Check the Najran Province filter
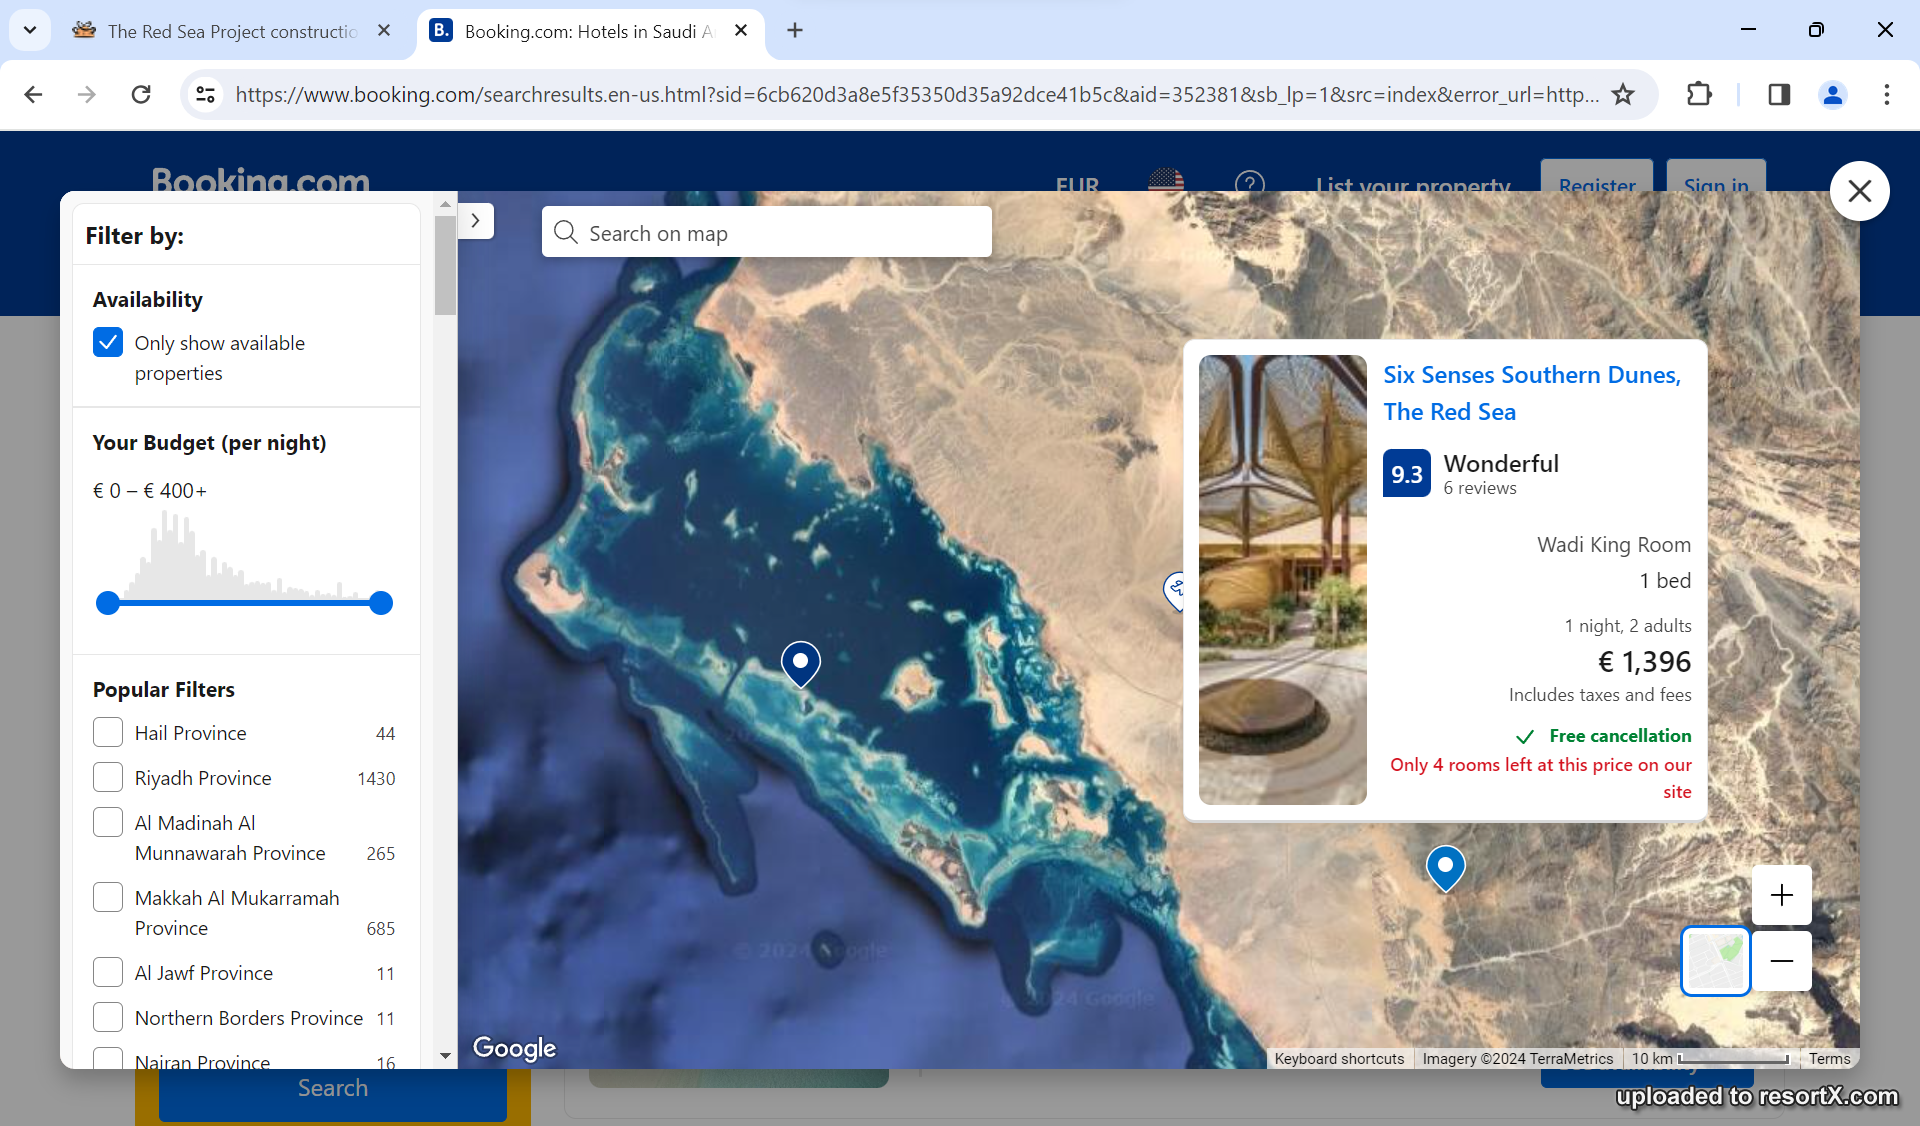 108,1059
